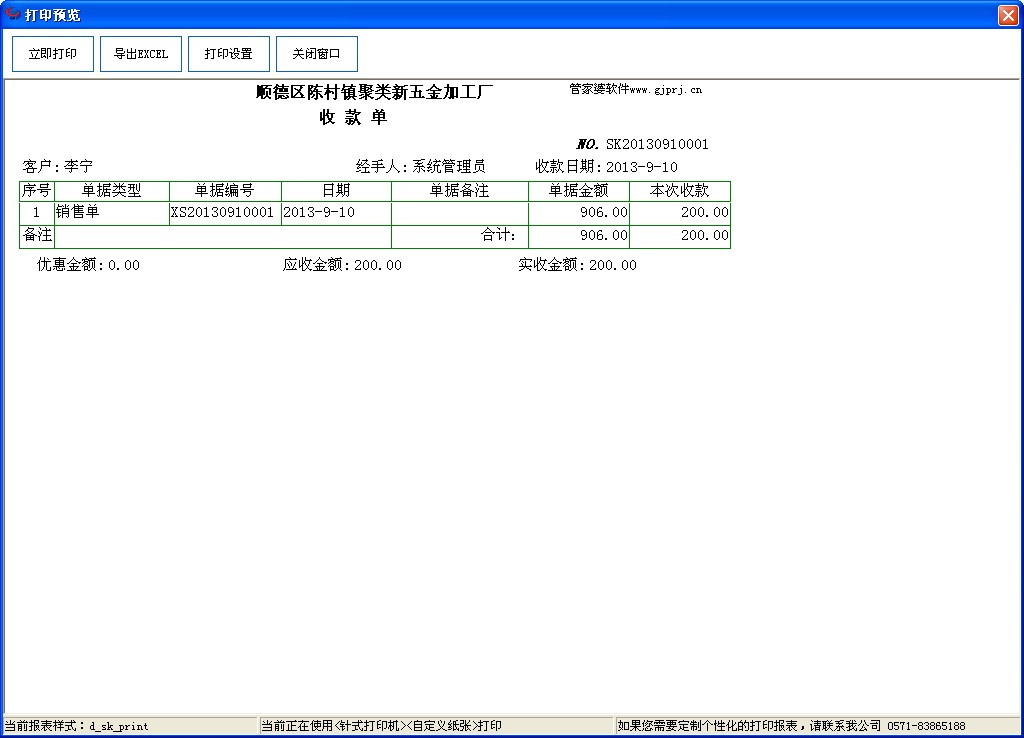
Task: Click the 2013-9-10 date cell in row 1
Action: (x=336, y=212)
